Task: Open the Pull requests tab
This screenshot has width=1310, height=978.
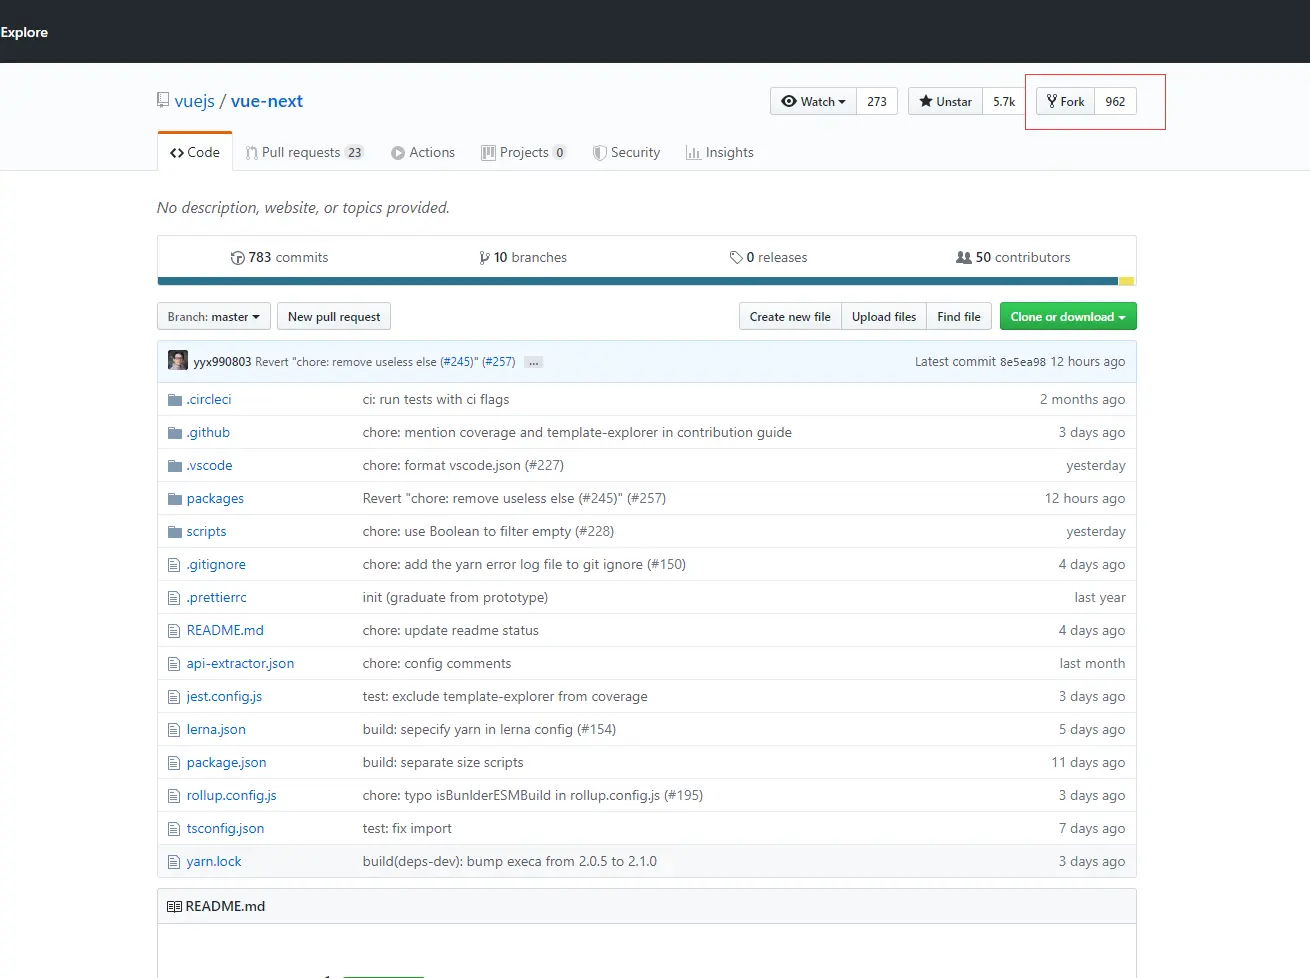Action: point(304,152)
